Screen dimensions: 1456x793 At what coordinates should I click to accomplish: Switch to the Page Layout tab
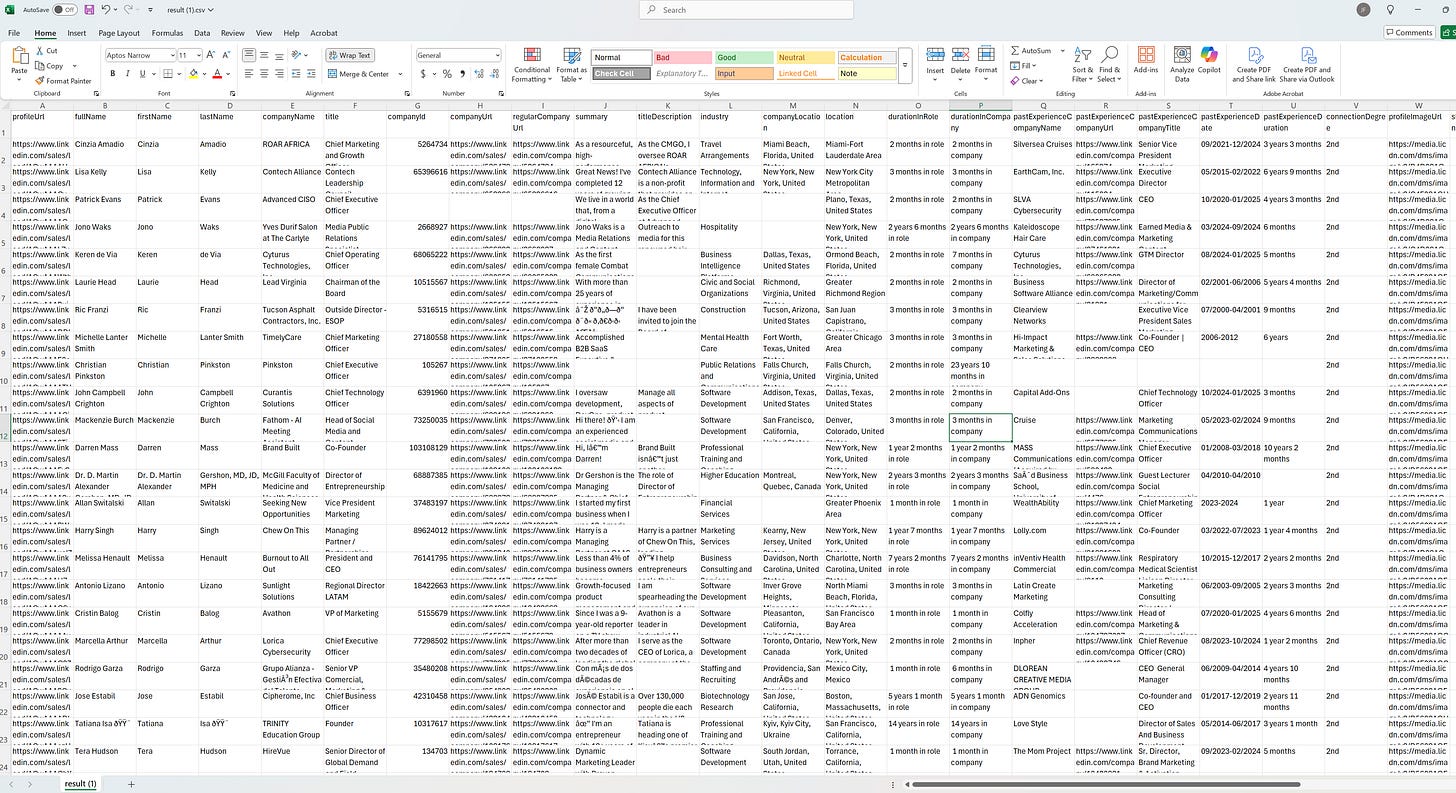[119, 33]
